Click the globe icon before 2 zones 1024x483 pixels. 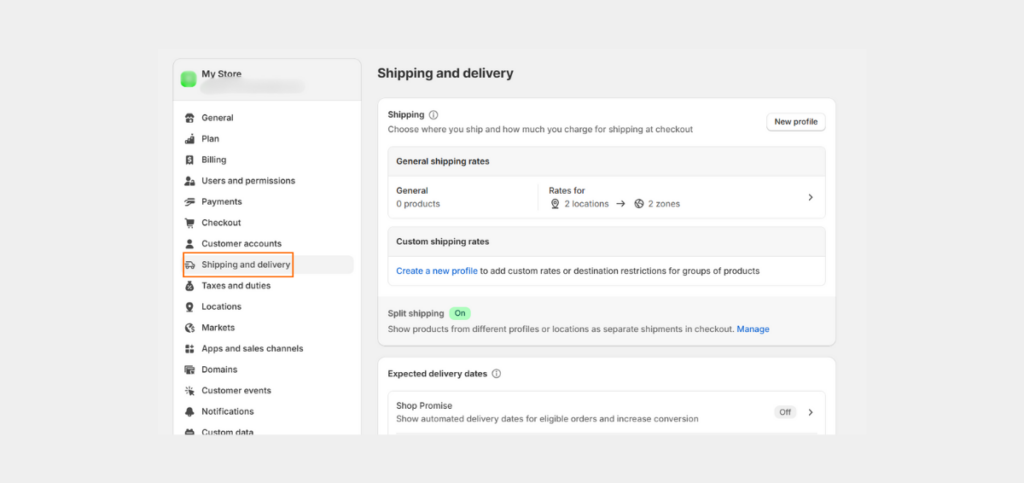pyautogui.click(x=639, y=204)
